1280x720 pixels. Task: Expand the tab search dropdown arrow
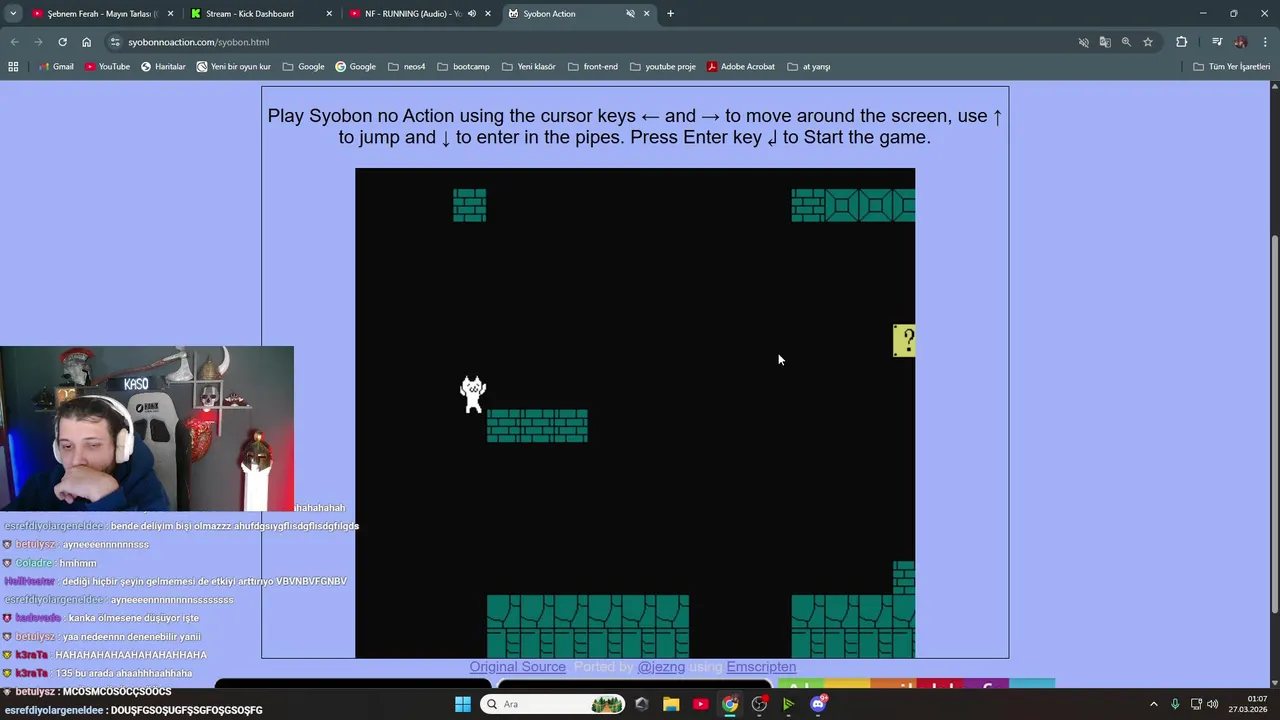(13, 14)
